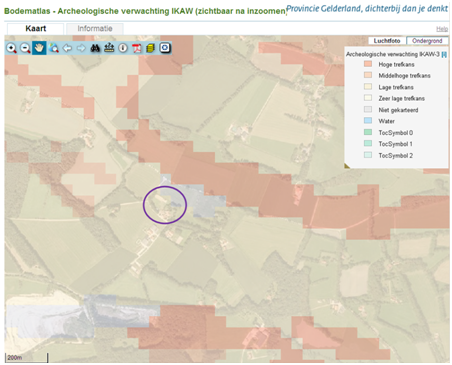Click legend title 'Archeologische verwachting IKAW-3'

pos(393,54)
